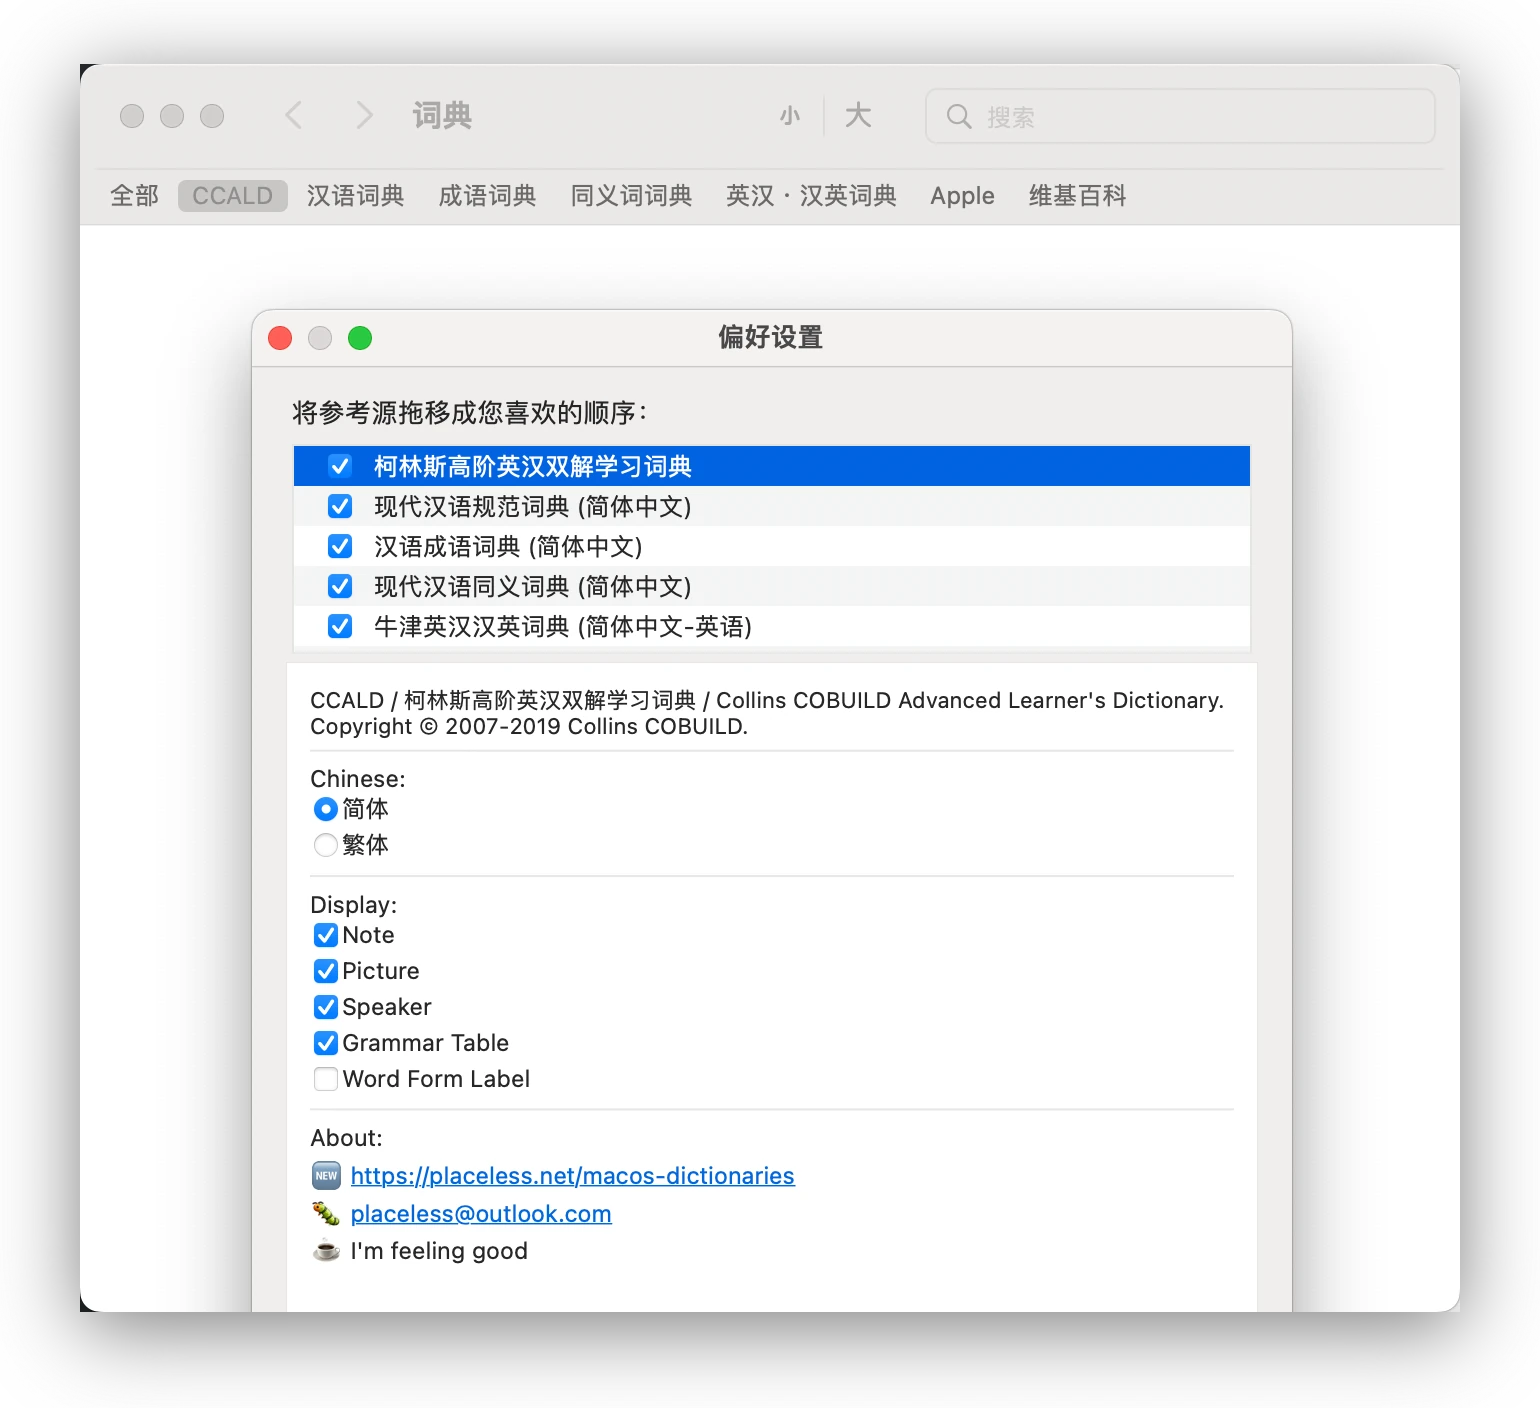
Task: Click the forward navigation chevron
Action: click(x=365, y=116)
